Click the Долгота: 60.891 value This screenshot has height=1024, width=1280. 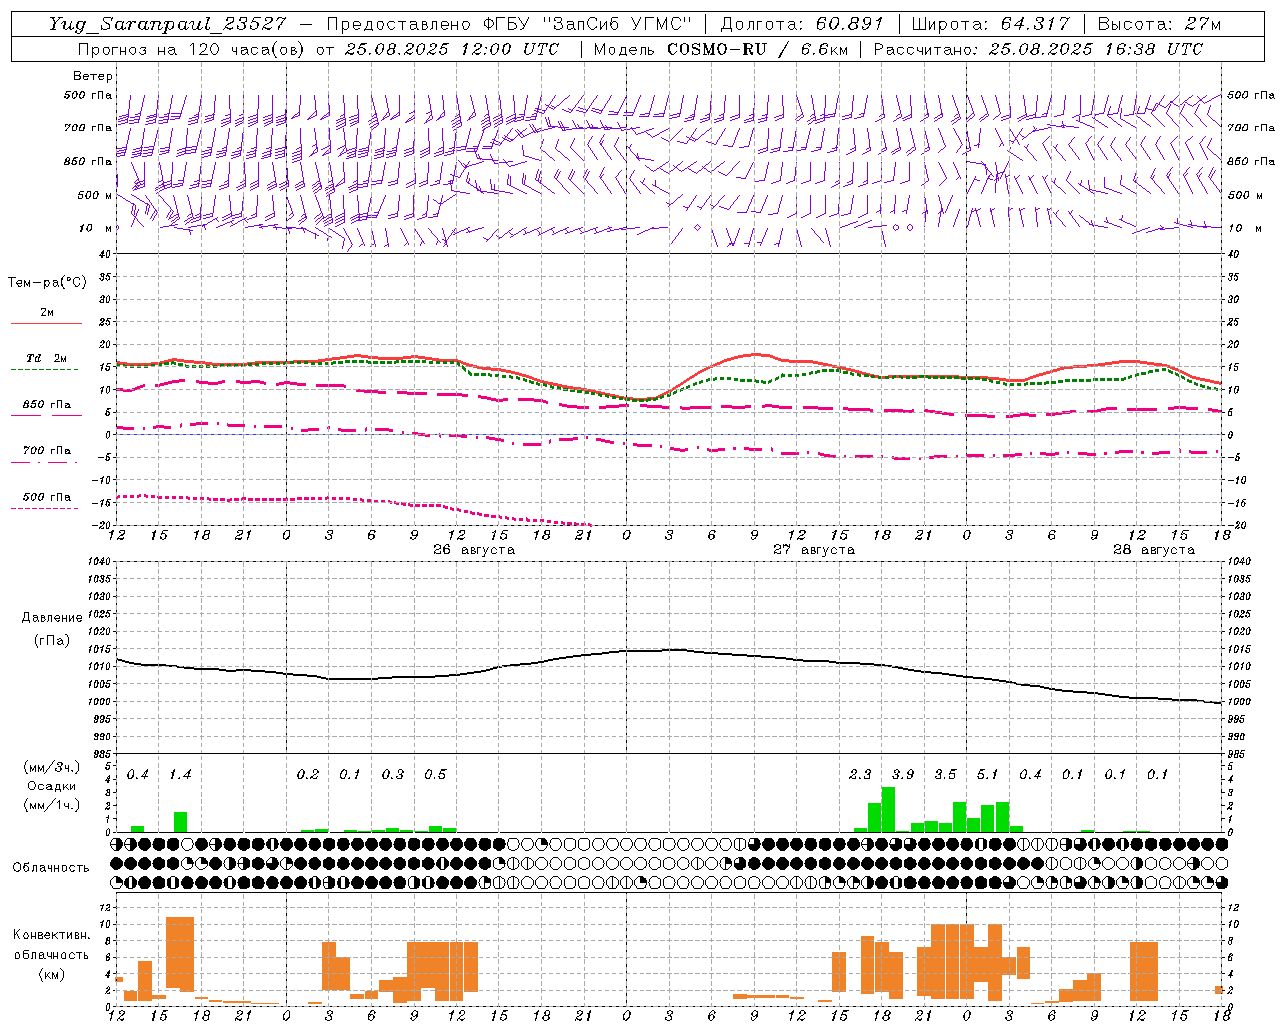coord(801,24)
